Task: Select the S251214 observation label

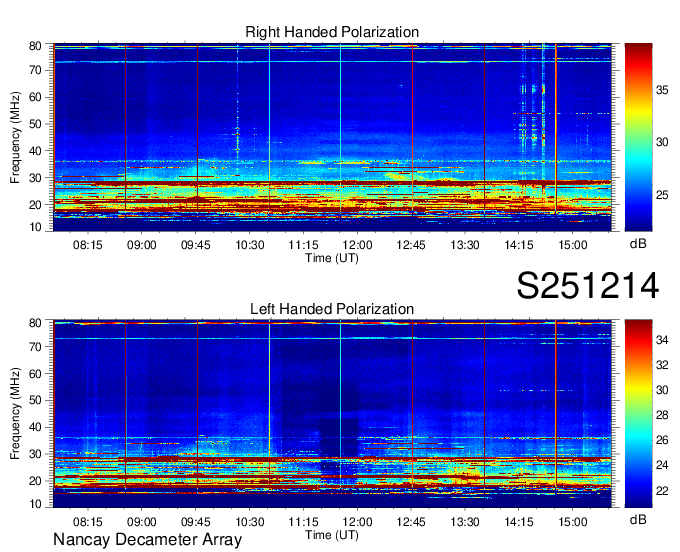Action: coord(587,287)
